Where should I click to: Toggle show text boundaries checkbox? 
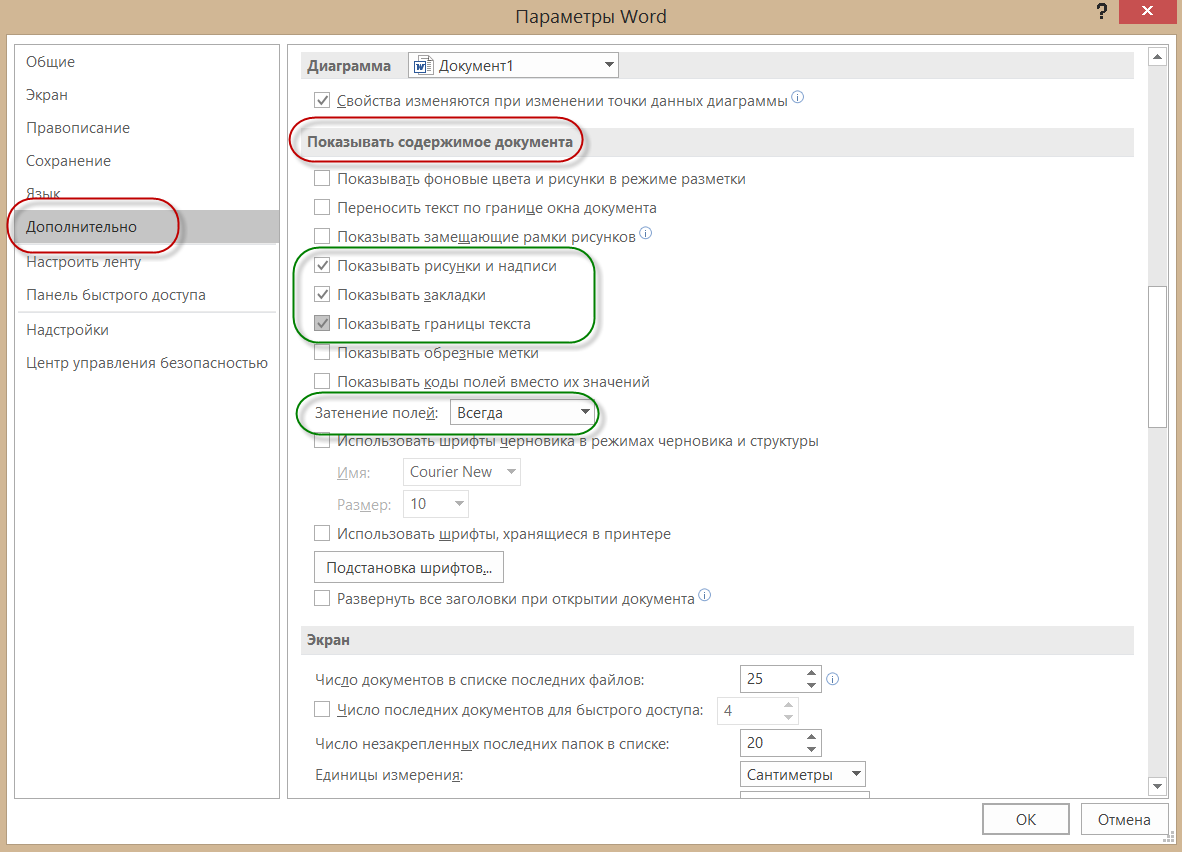[x=322, y=323]
